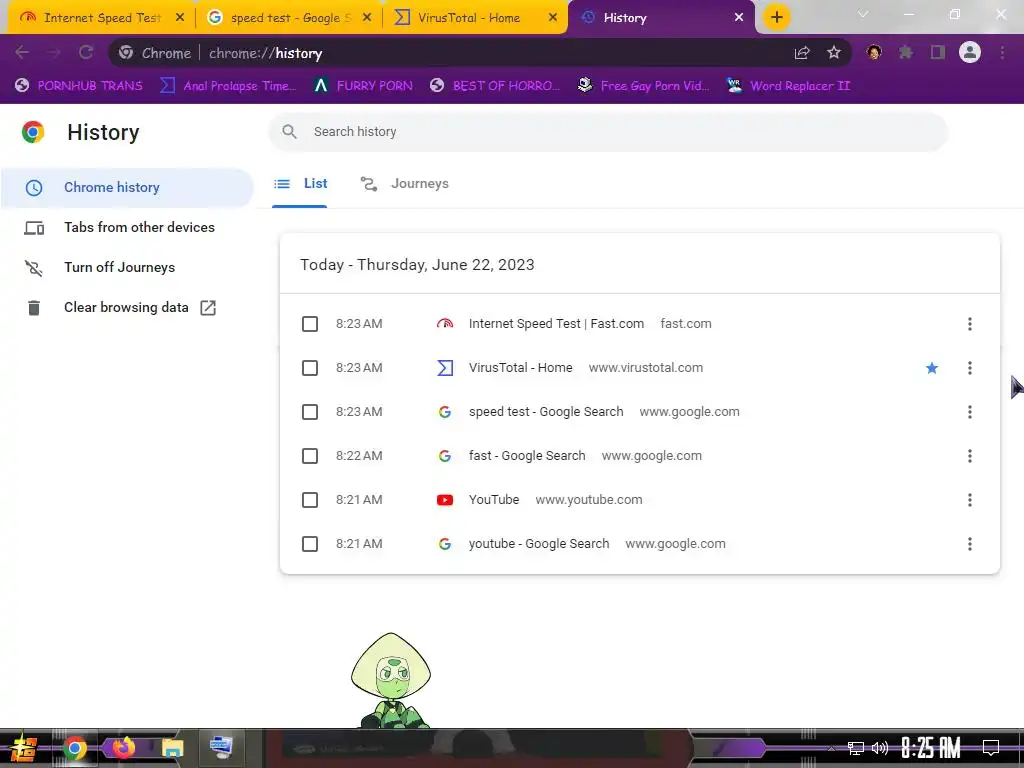Toggle the side panel icon

click(x=938, y=52)
